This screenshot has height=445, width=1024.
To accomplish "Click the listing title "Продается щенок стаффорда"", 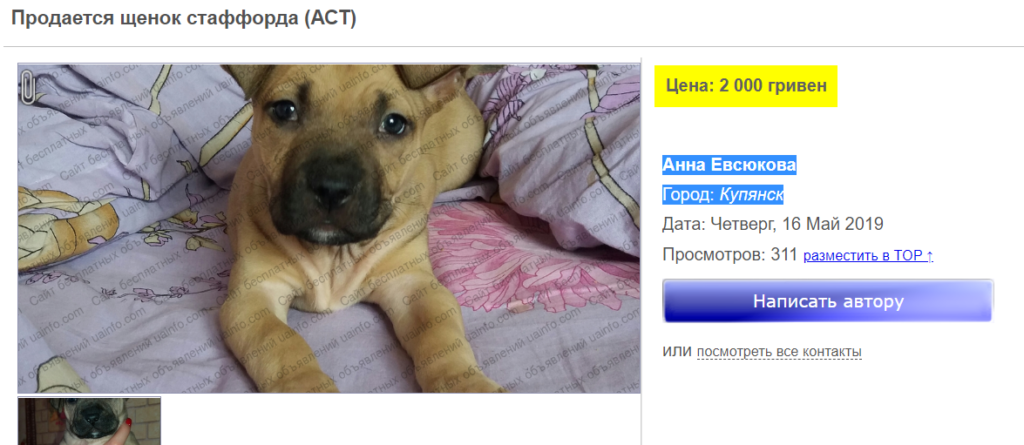I will [x=155, y=18].
